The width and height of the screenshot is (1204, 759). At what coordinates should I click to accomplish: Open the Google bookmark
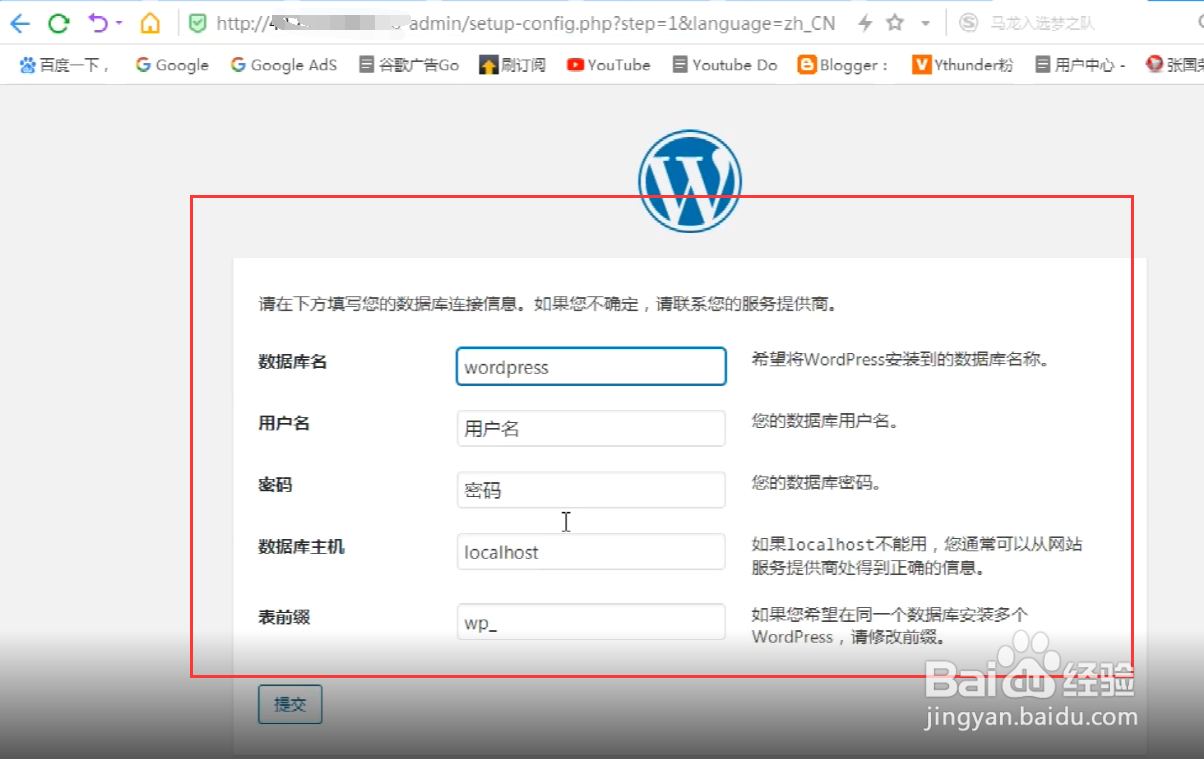click(x=172, y=65)
